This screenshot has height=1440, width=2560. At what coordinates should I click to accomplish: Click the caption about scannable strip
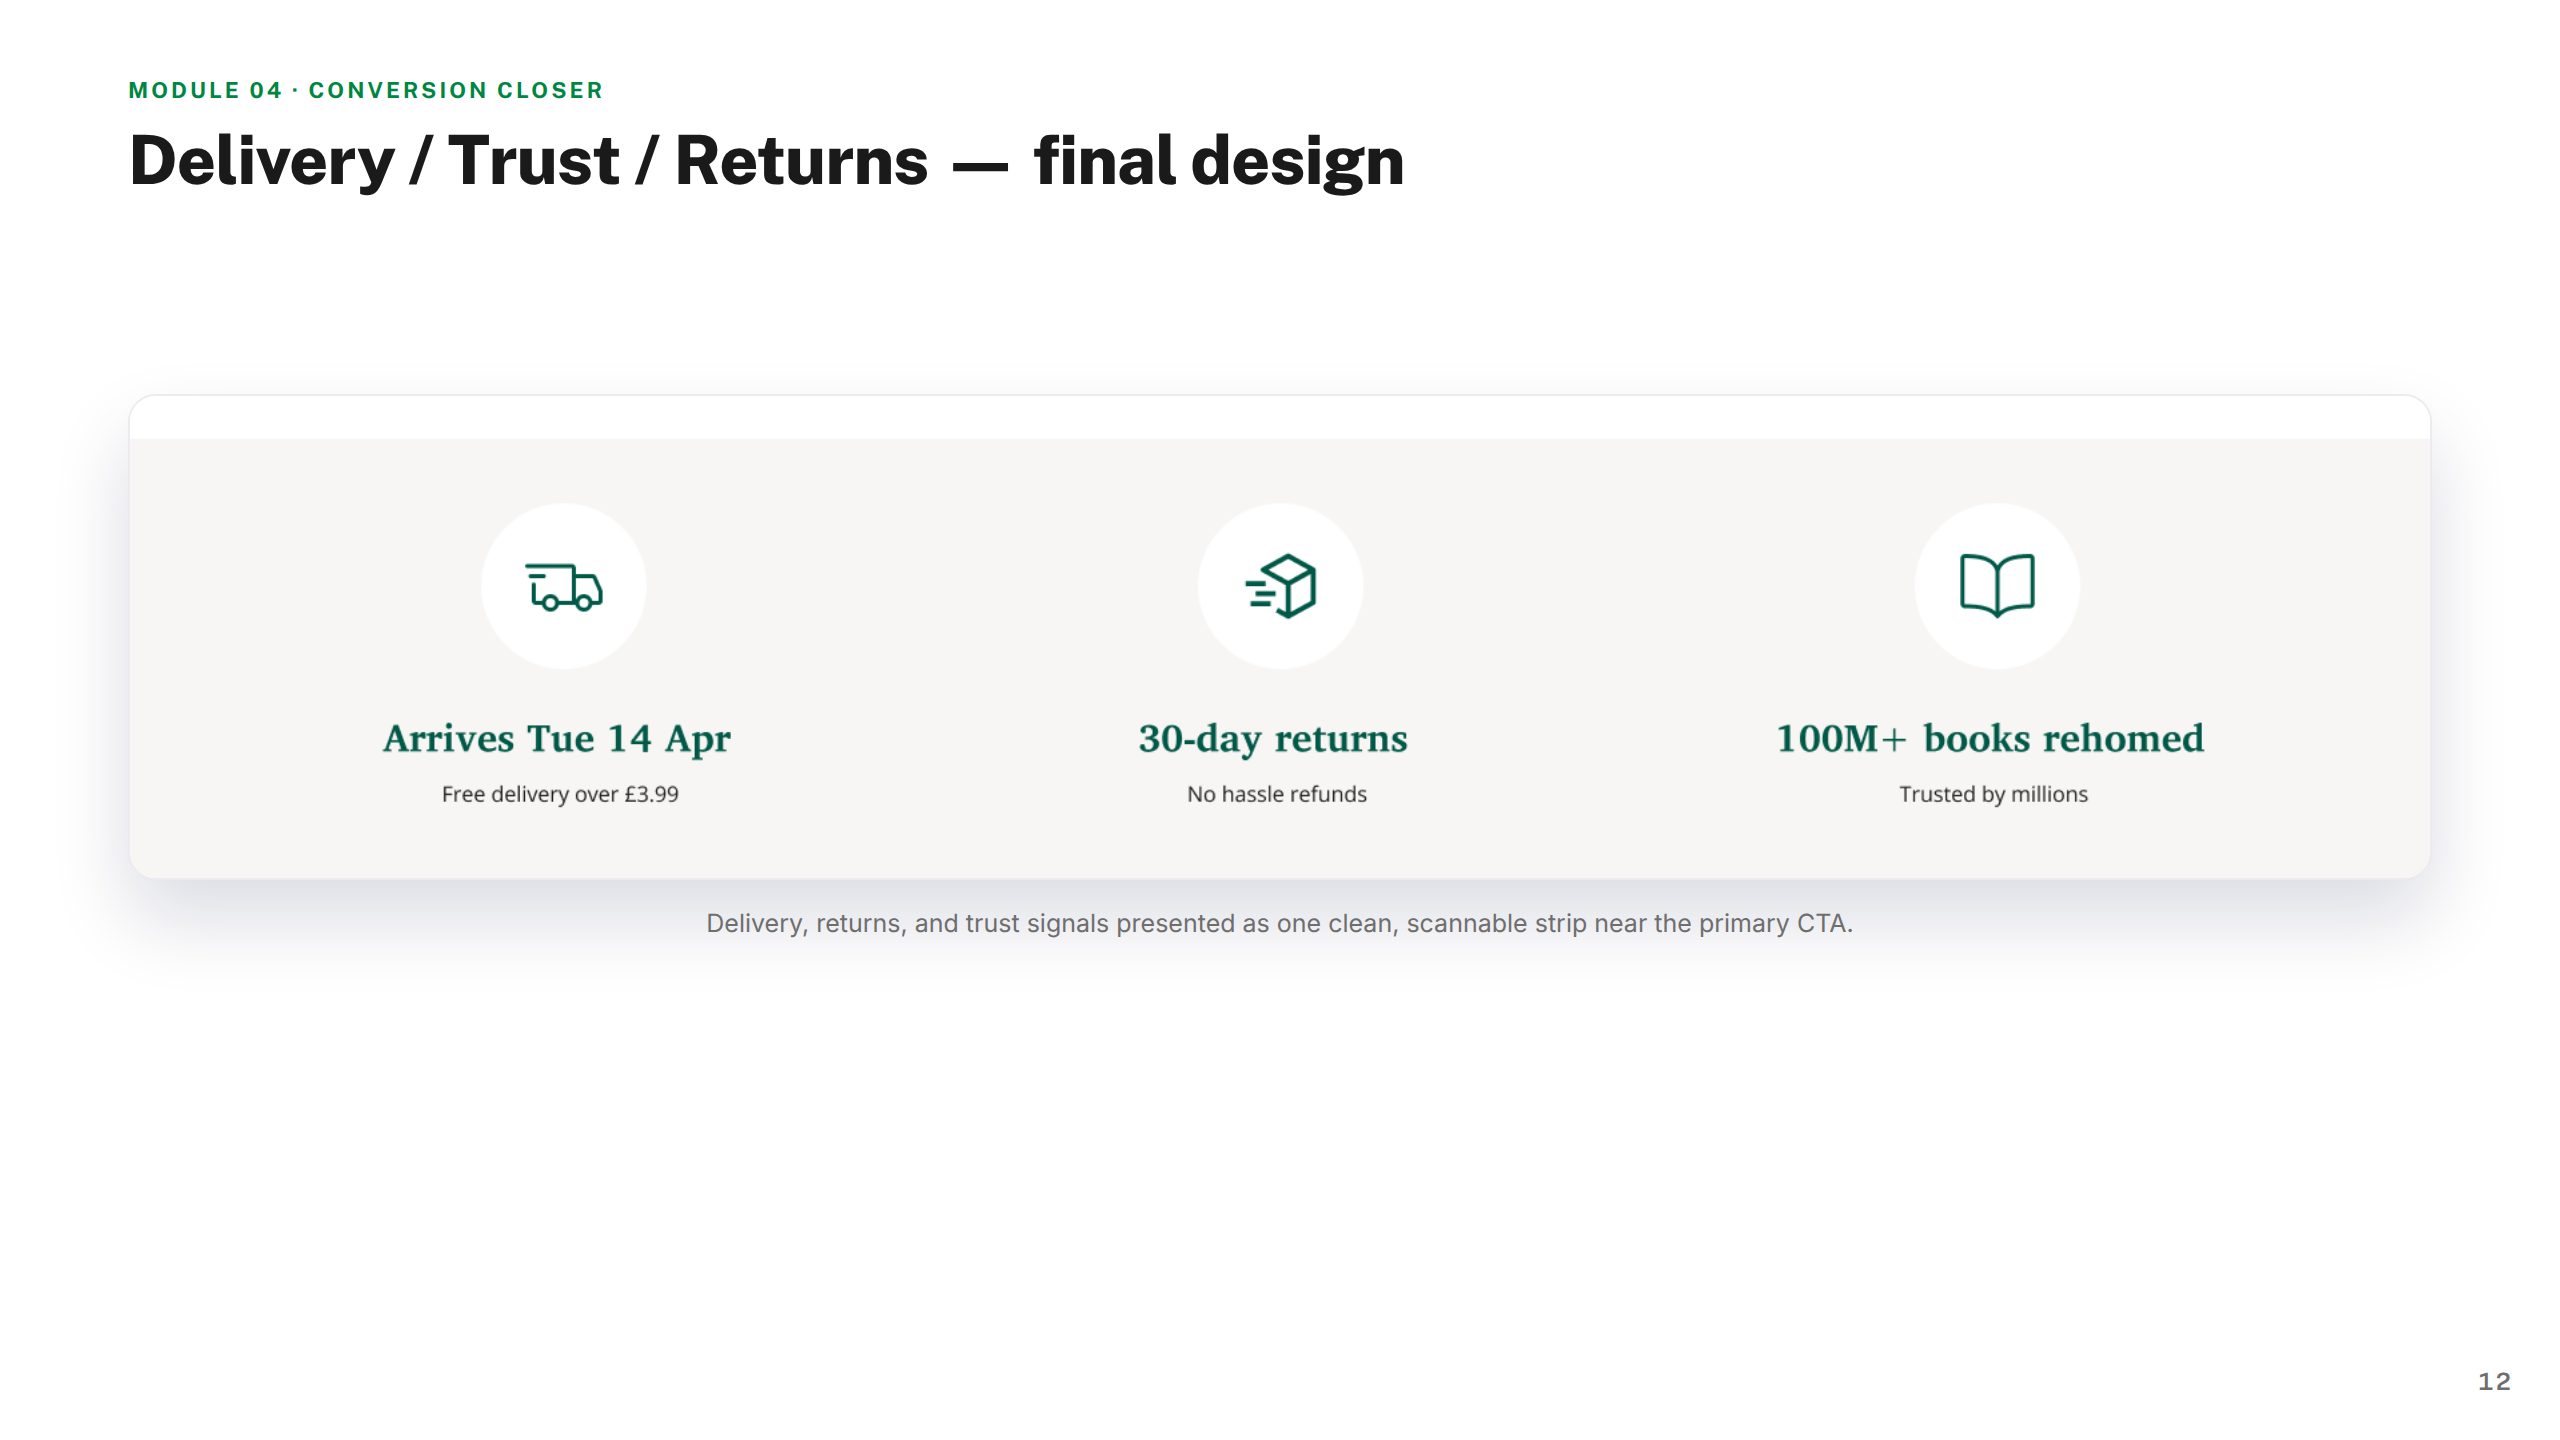point(1280,923)
